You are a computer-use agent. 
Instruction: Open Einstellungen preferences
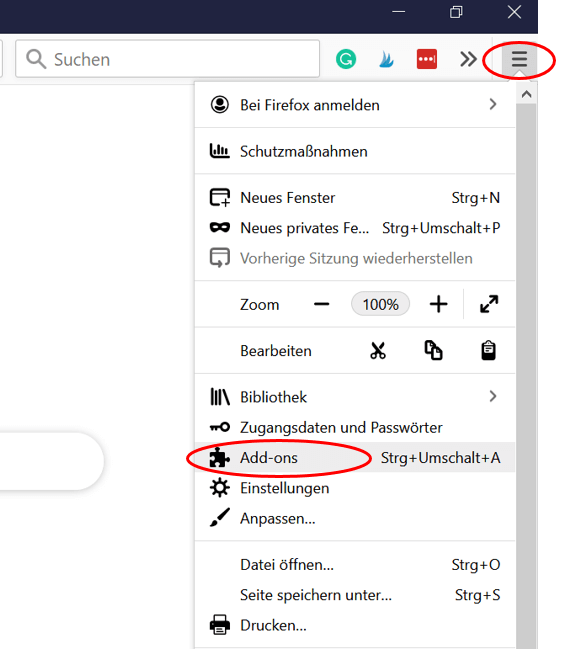tap(355, 488)
